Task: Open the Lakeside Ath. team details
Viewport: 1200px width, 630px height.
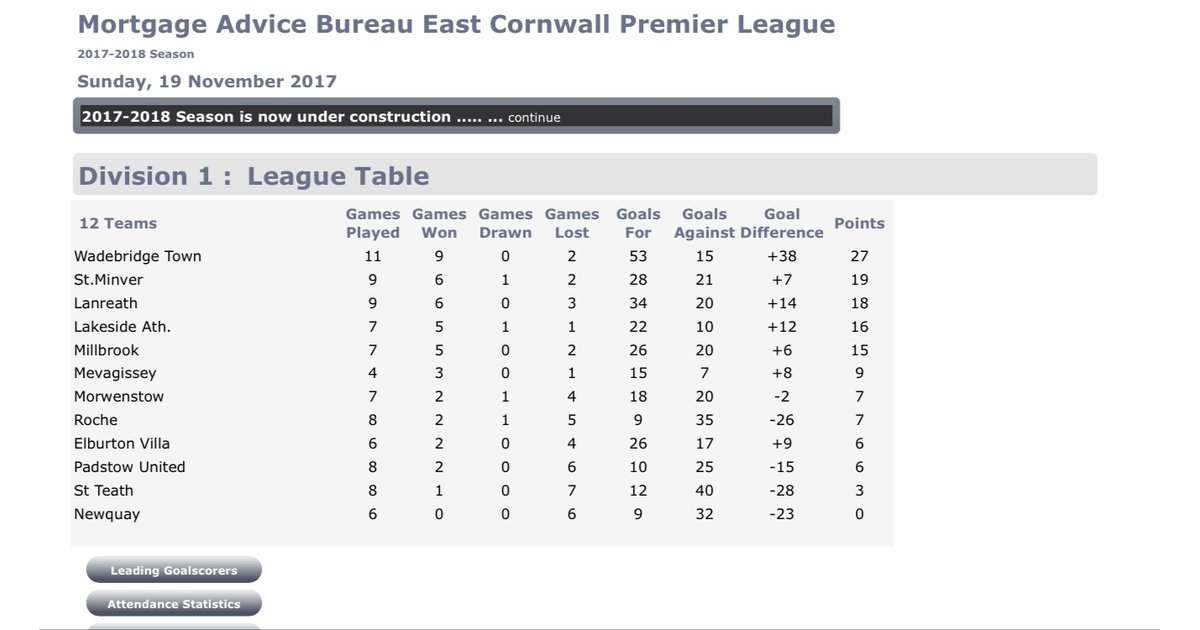Action: tap(121, 326)
